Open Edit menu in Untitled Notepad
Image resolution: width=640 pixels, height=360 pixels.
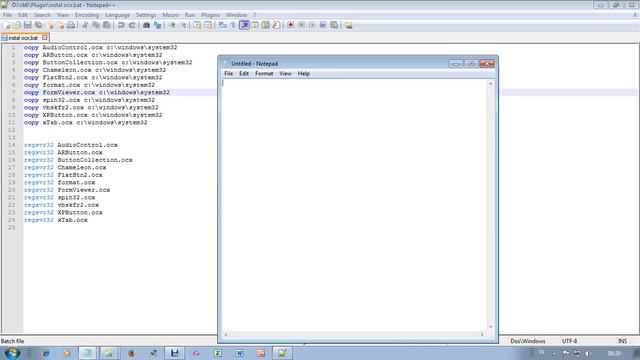tap(244, 73)
